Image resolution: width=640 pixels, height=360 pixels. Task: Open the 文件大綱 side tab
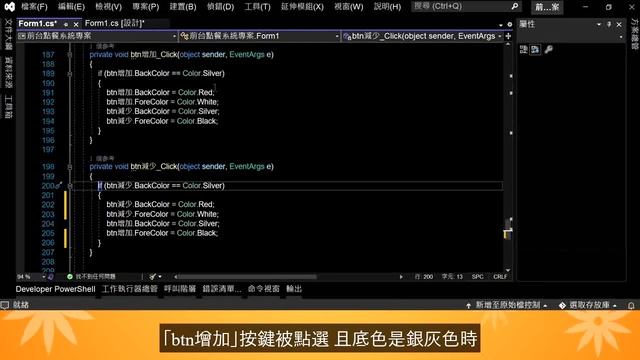pyautogui.click(x=8, y=34)
